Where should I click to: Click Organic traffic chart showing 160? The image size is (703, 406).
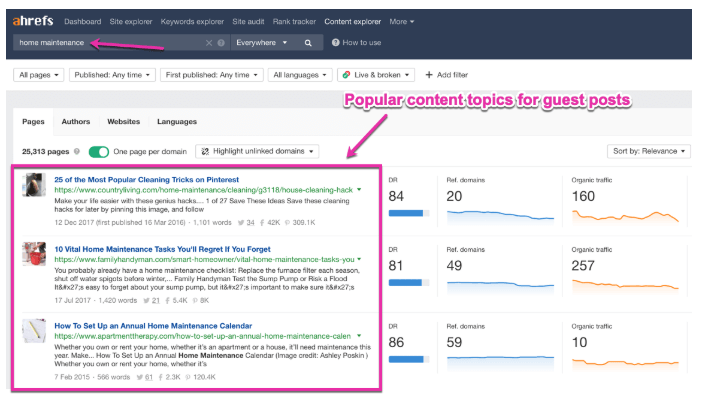coord(625,216)
